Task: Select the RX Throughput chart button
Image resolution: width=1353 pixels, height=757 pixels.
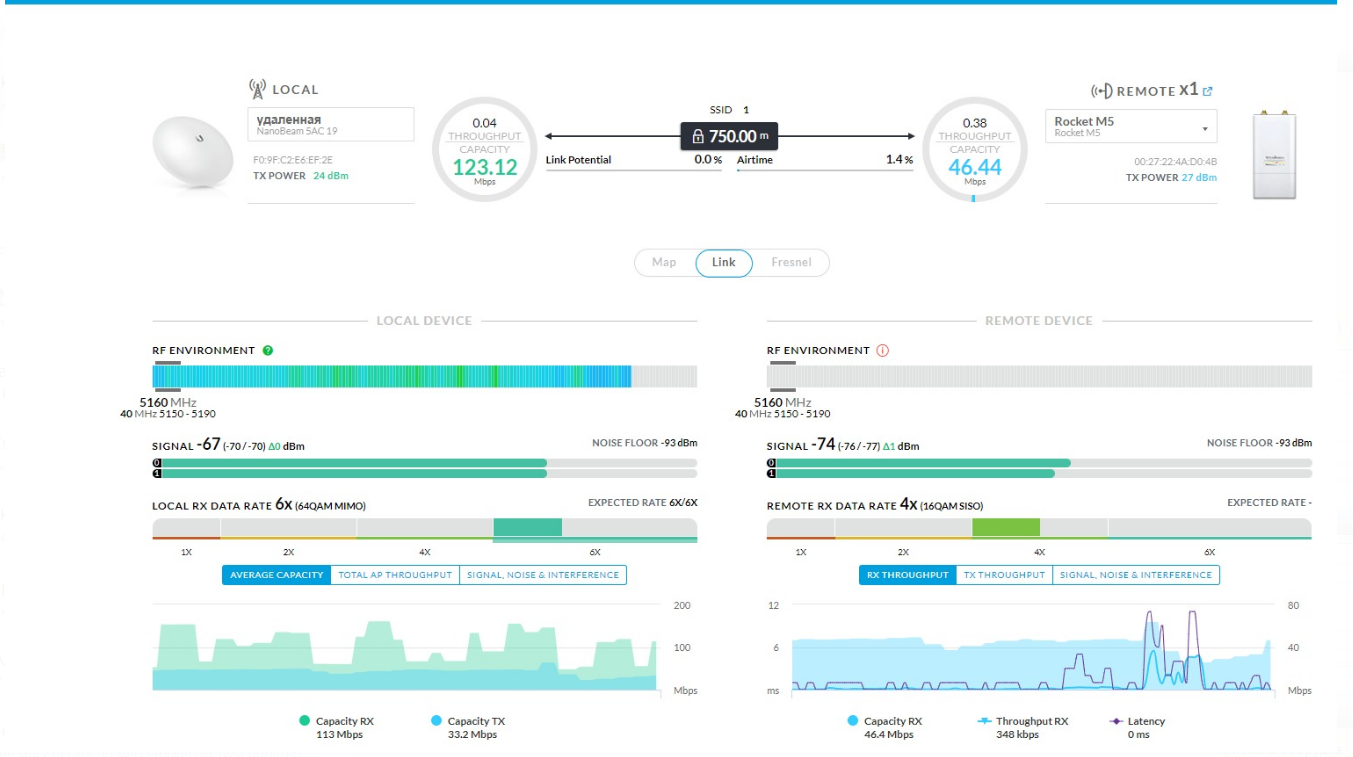Action: 907,575
